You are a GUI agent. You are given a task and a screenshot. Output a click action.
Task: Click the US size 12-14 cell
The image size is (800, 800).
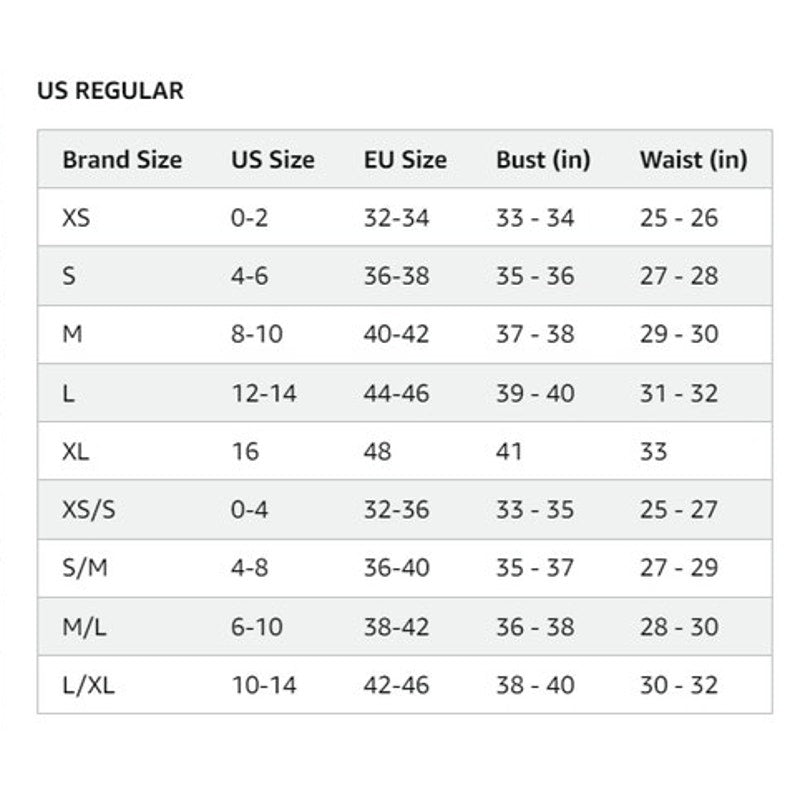tap(264, 393)
